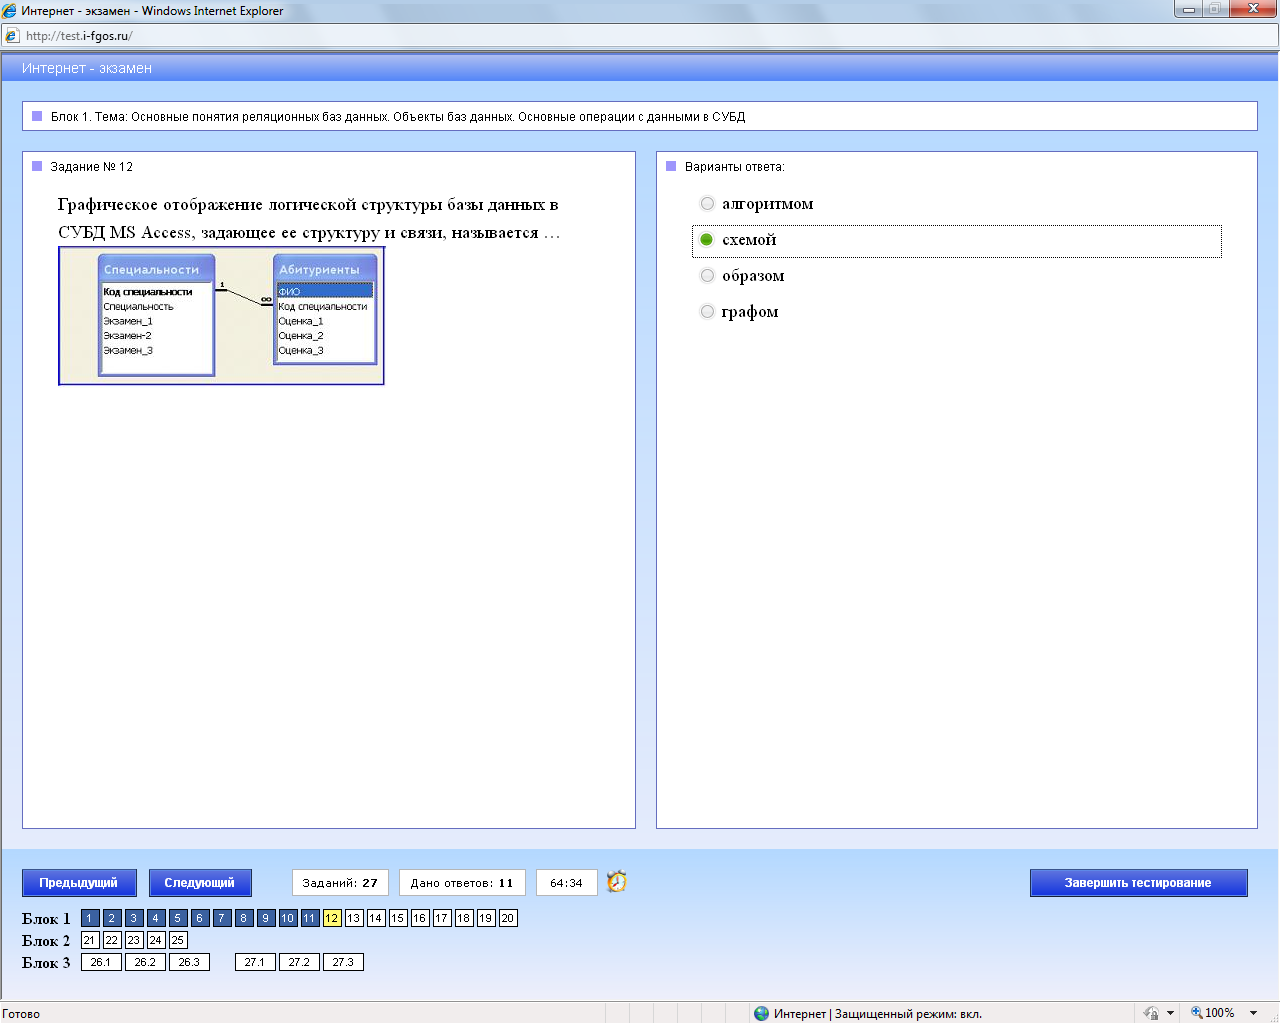Open task 27.2 in Блок 3
This screenshot has height=1024, width=1280.
[299, 962]
